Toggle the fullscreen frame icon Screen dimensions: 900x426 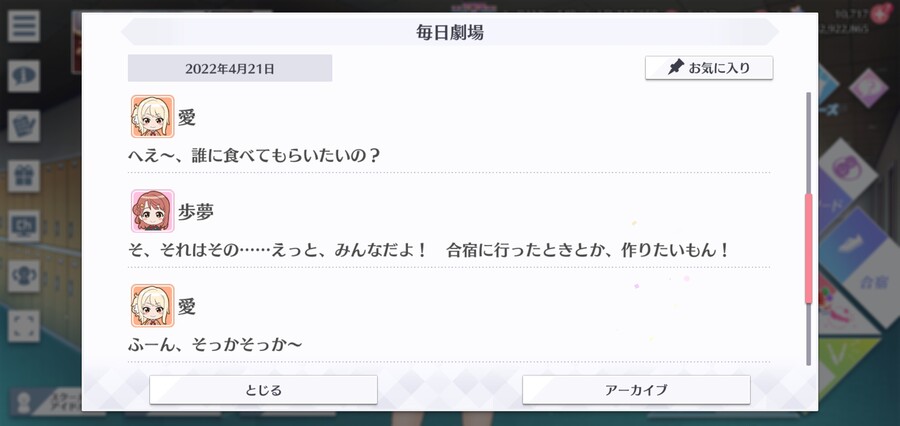[x=24, y=326]
